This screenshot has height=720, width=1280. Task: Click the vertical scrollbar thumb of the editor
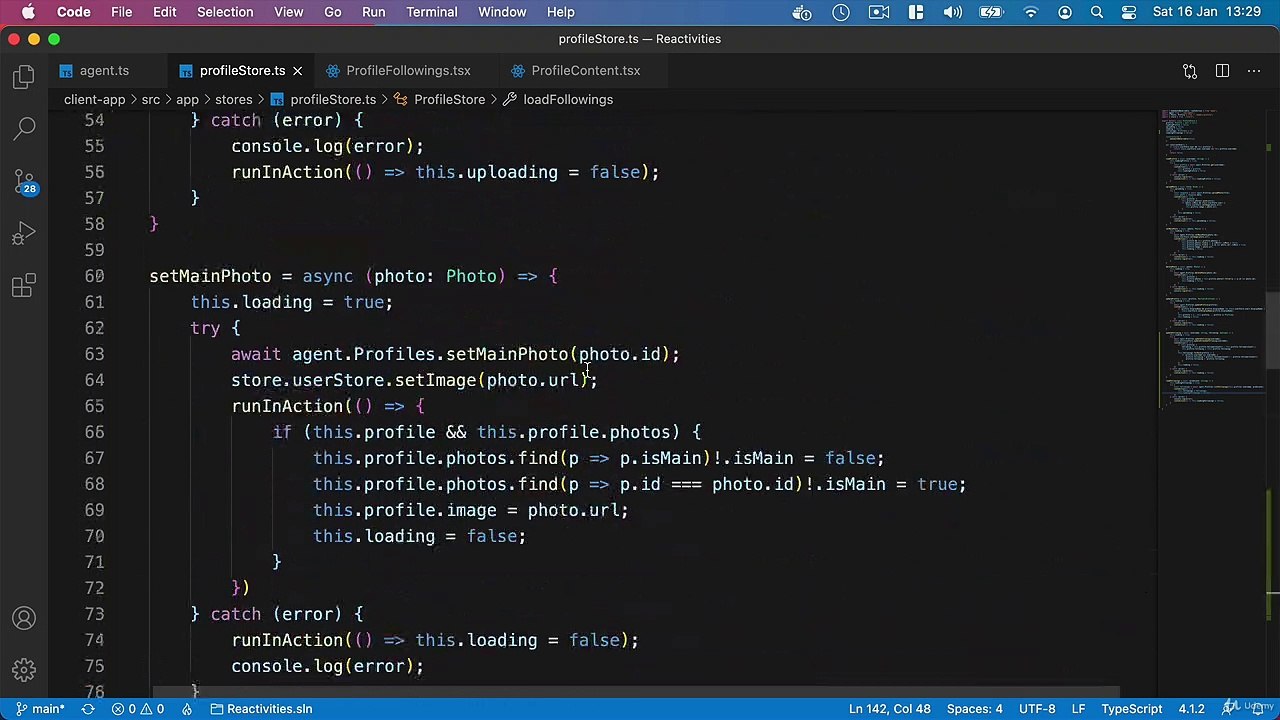tap(1272, 331)
